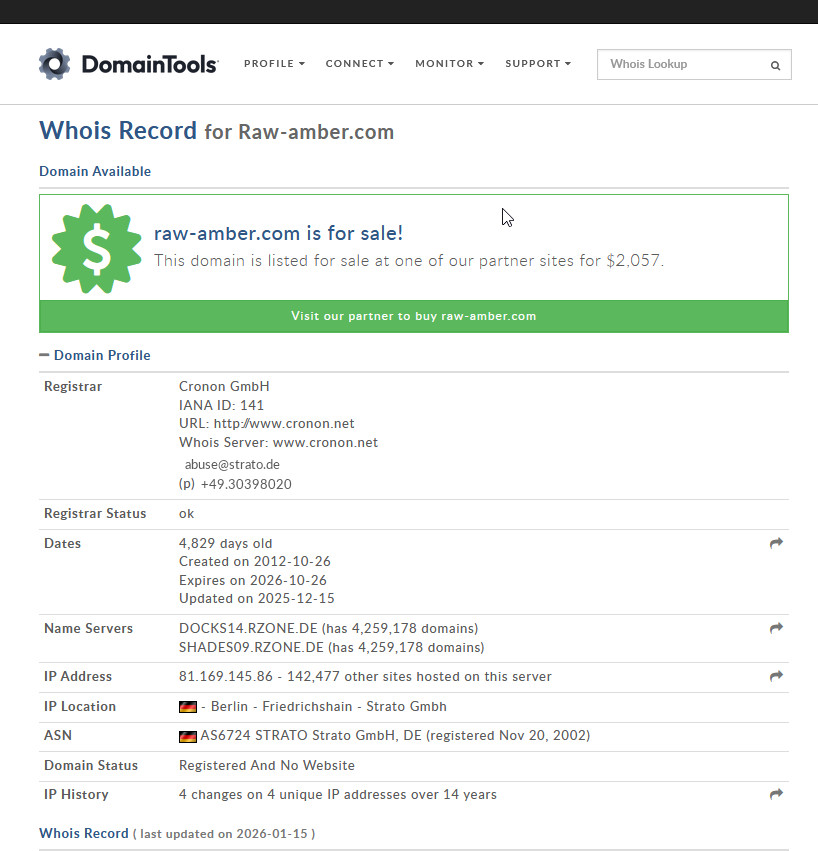Click the Whois Record section heading at bottom

[x=84, y=833]
